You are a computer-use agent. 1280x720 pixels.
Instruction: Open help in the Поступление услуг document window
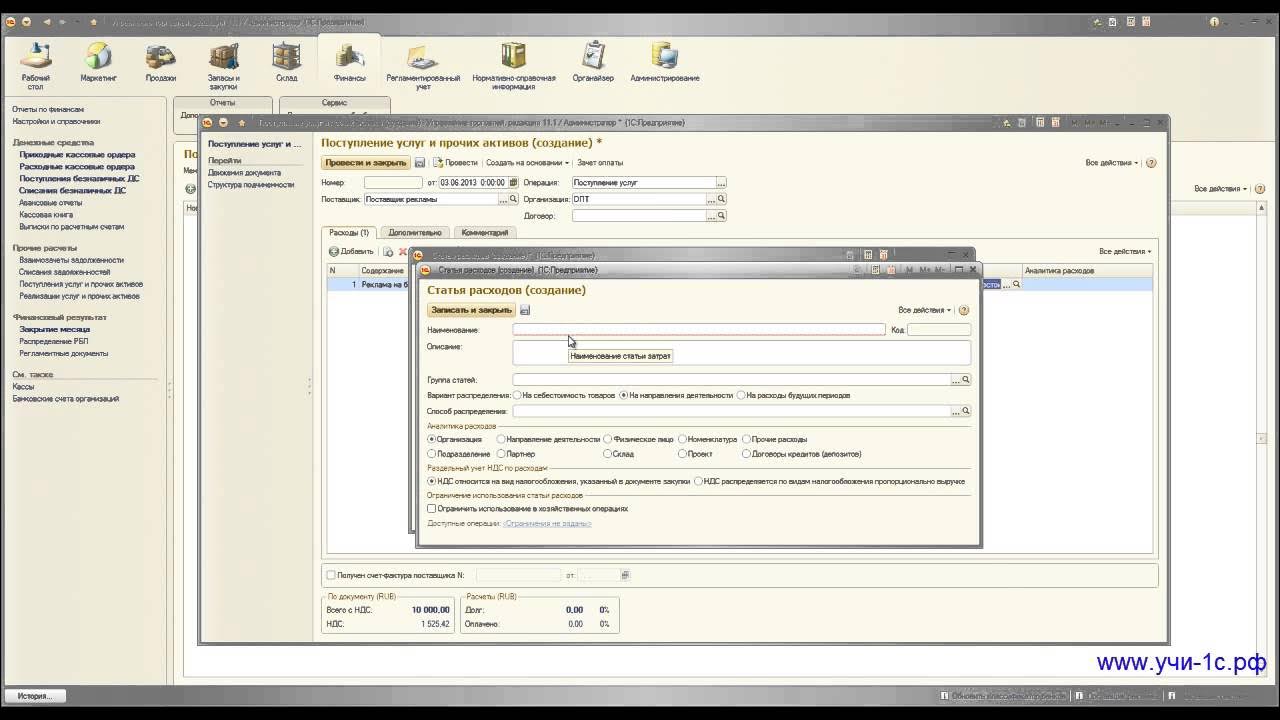[1151, 162]
